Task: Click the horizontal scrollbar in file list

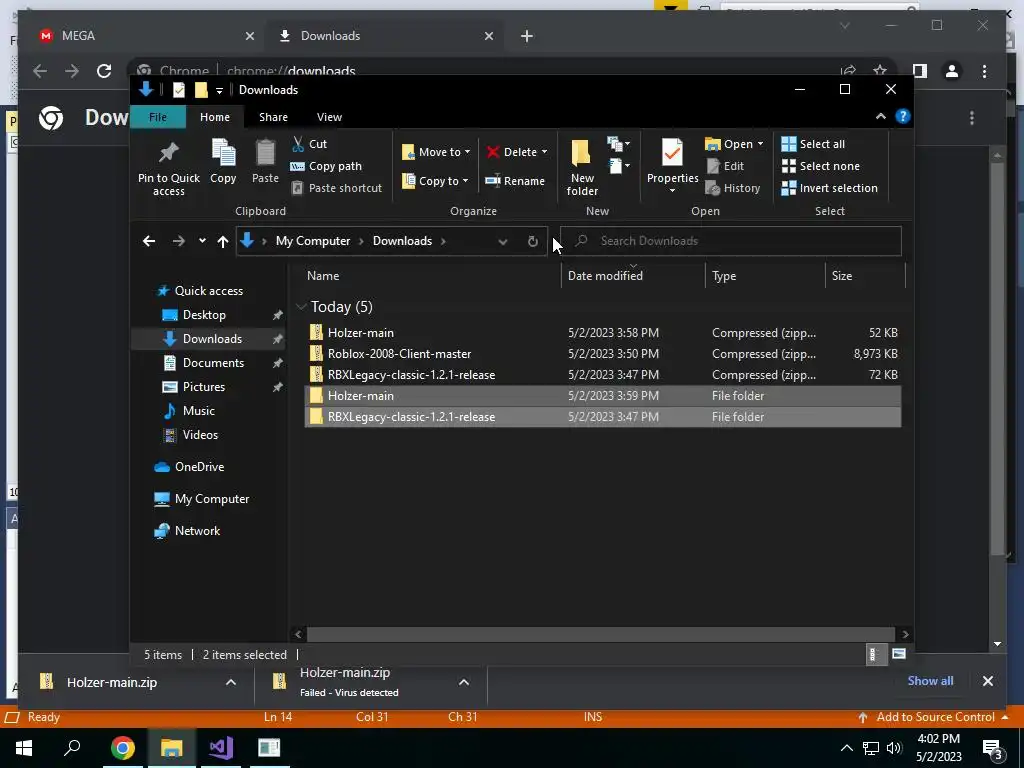Action: [x=600, y=634]
